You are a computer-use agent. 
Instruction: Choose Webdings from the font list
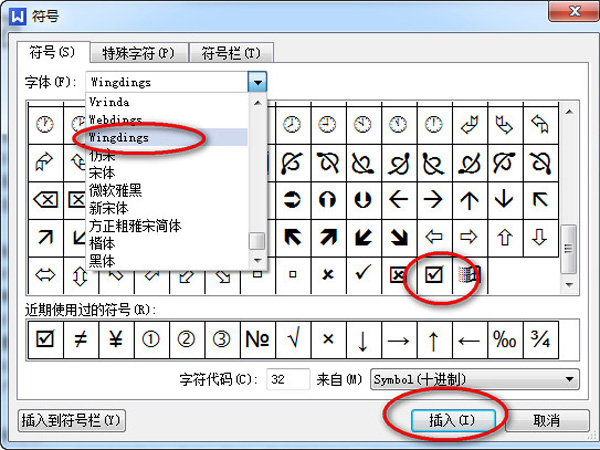pos(167,119)
